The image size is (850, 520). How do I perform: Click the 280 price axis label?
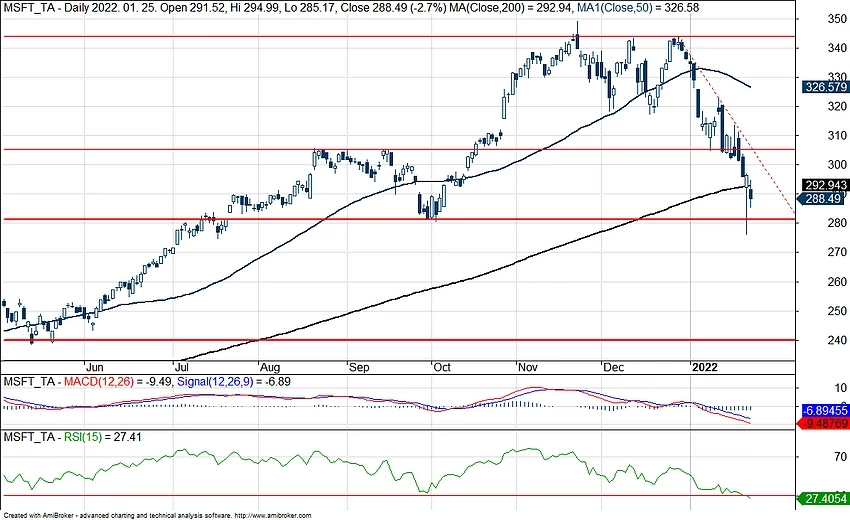coord(837,223)
